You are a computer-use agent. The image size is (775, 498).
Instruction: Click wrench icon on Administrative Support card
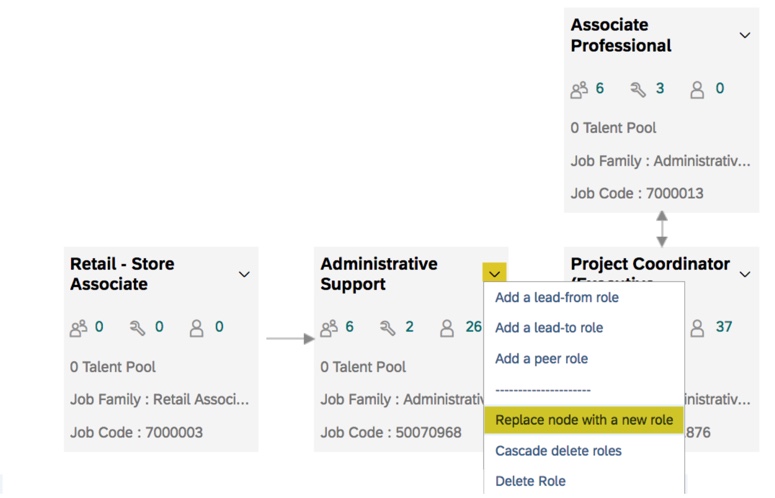point(388,327)
